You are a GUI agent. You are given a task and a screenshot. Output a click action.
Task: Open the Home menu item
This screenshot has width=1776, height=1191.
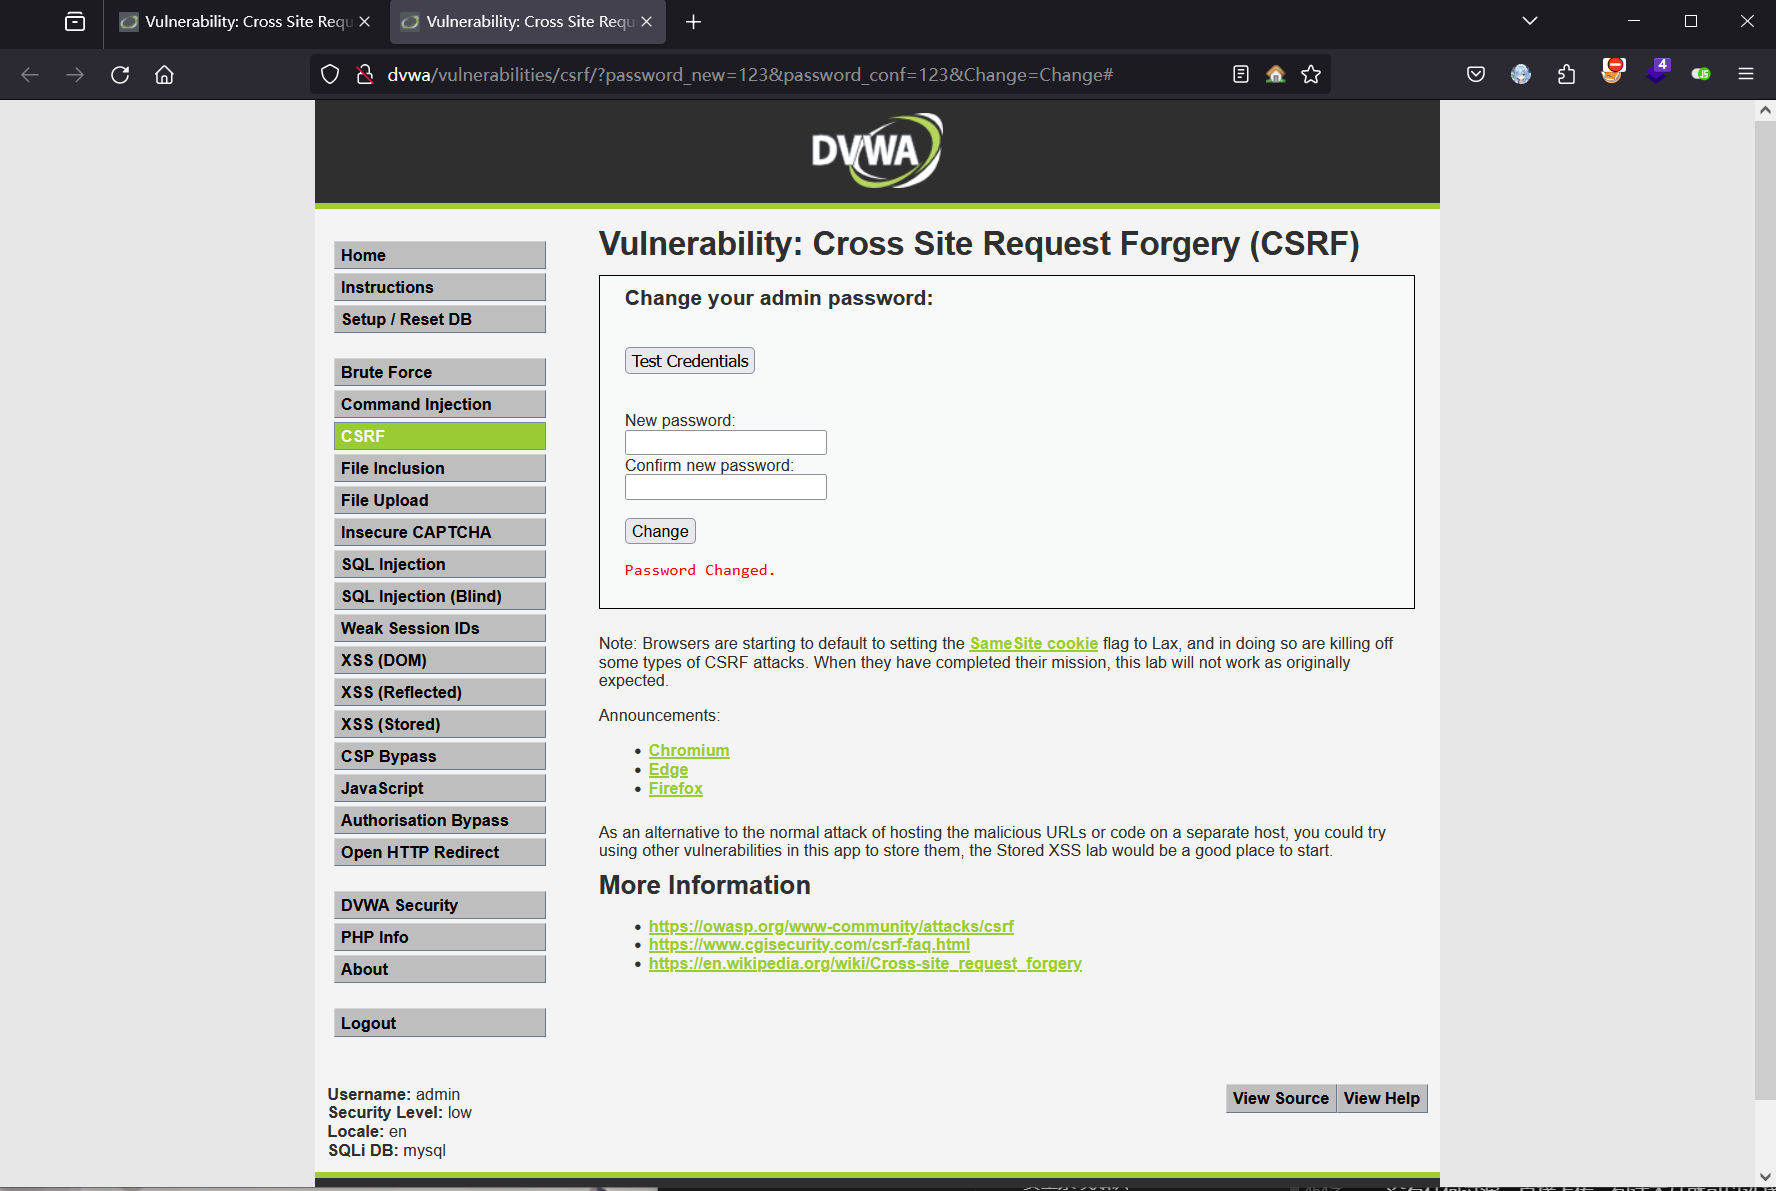click(x=440, y=255)
